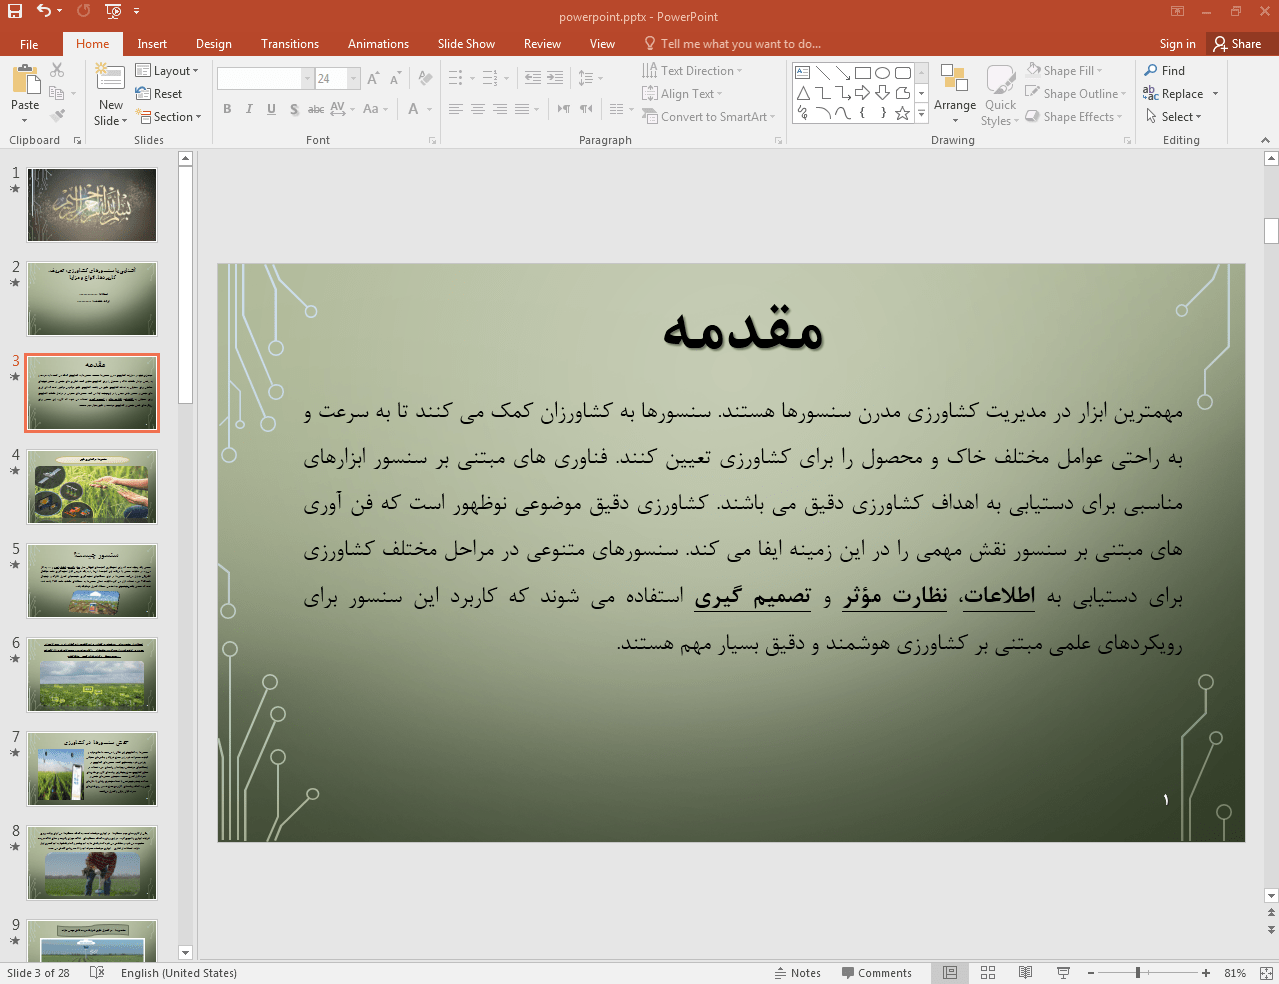Fit slide to current window

click(1266, 973)
